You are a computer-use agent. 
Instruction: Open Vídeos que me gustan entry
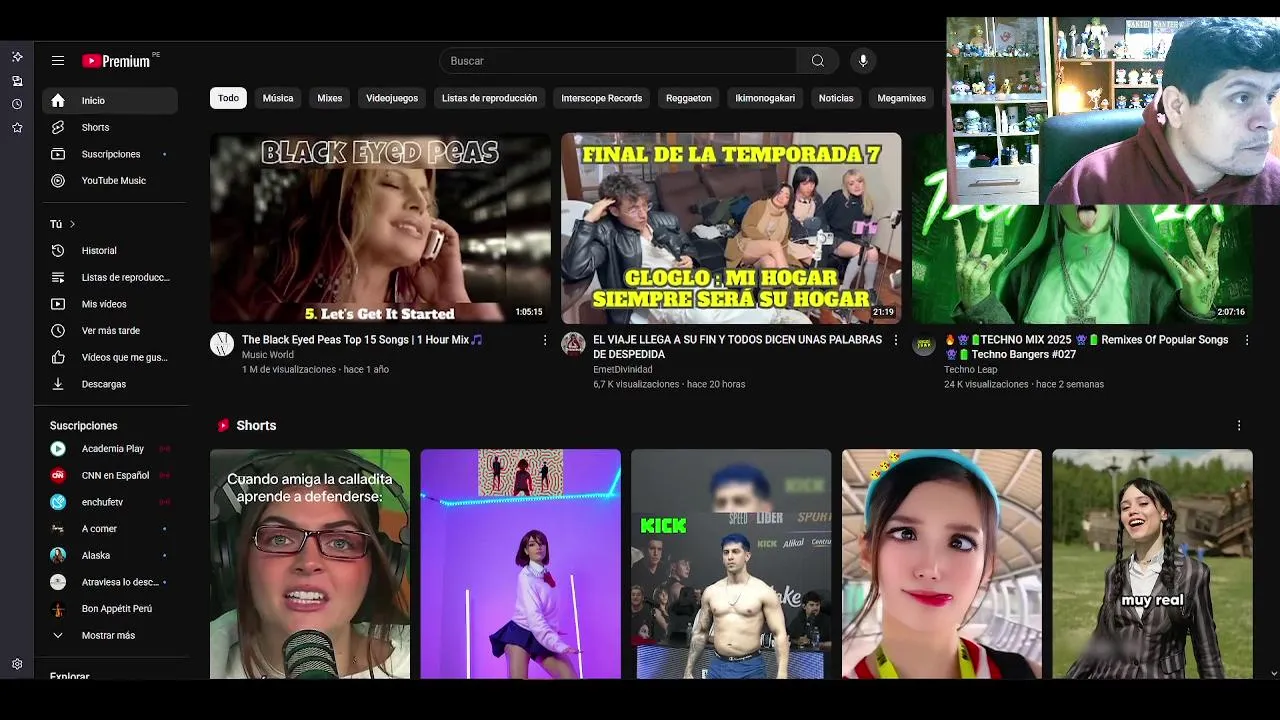point(110,357)
